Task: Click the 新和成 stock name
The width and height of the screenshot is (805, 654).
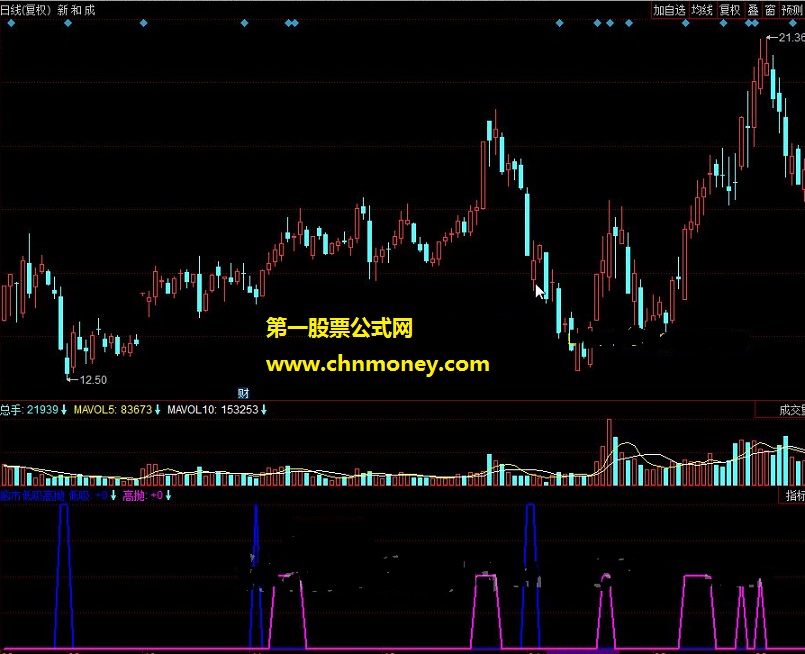Action: pyautogui.click(x=76, y=10)
